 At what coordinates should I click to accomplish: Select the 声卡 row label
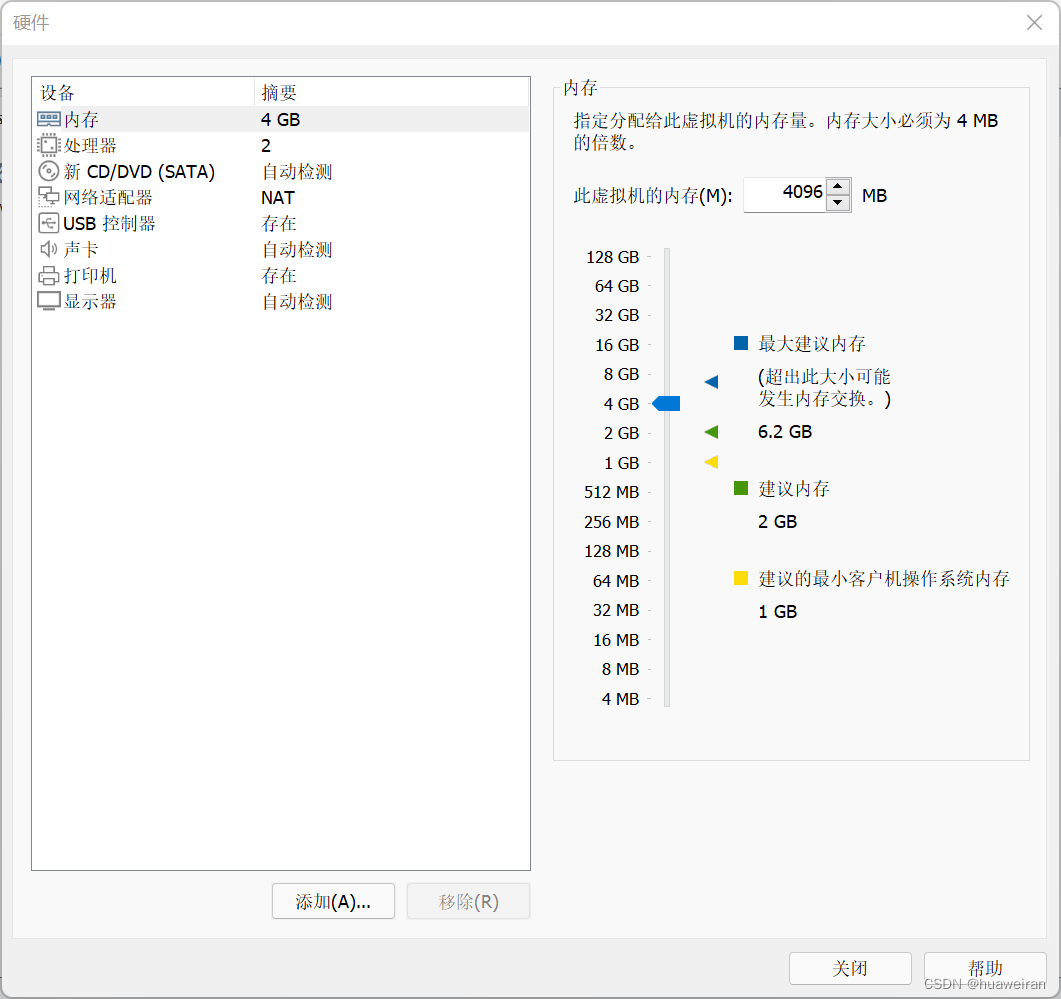81,250
